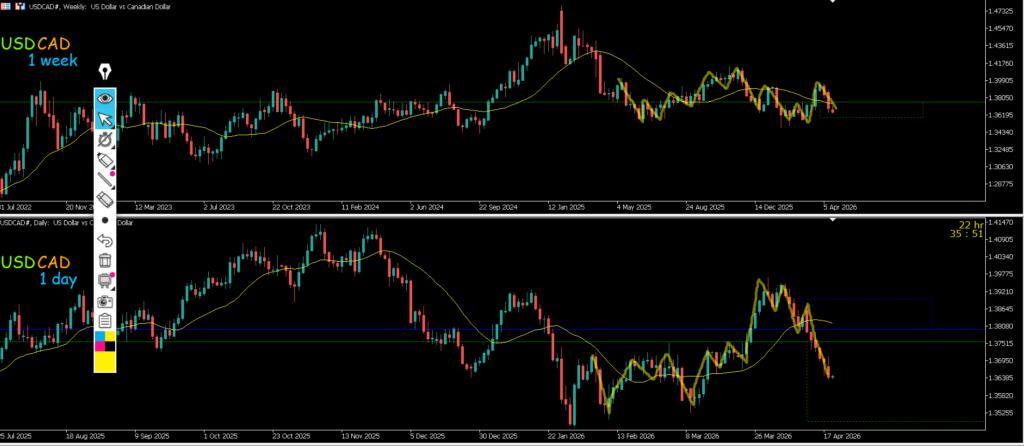This screenshot has height=446, width=1024.
Task: Click the 1.28775 price on the weekly scale
Action: click(1002, 183)
